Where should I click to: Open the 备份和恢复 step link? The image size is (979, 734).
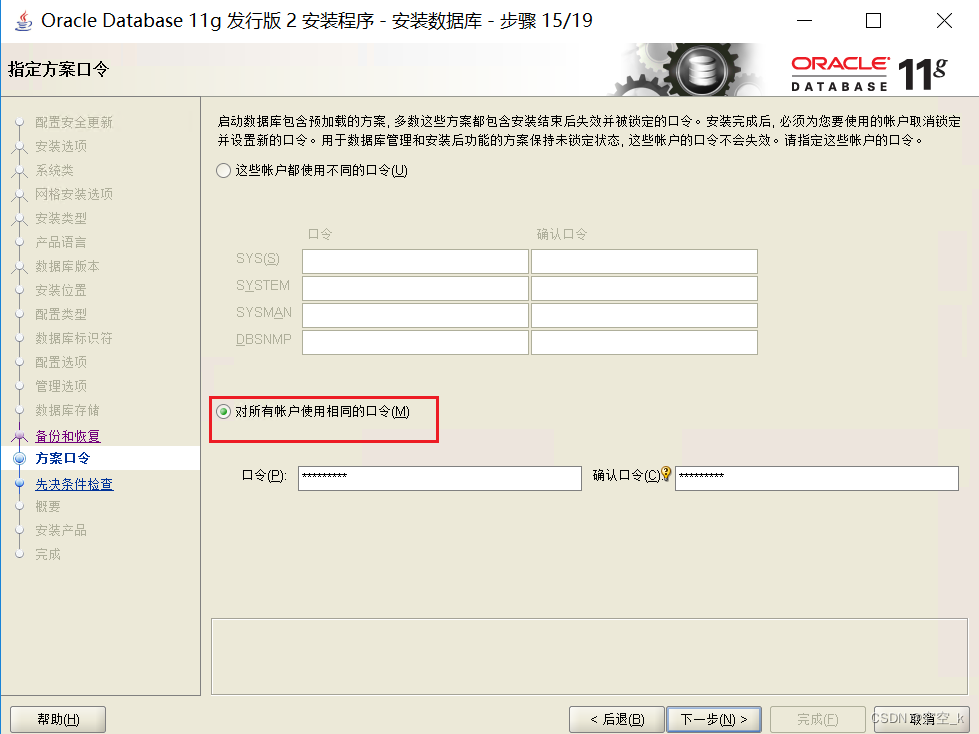(66, 435)
